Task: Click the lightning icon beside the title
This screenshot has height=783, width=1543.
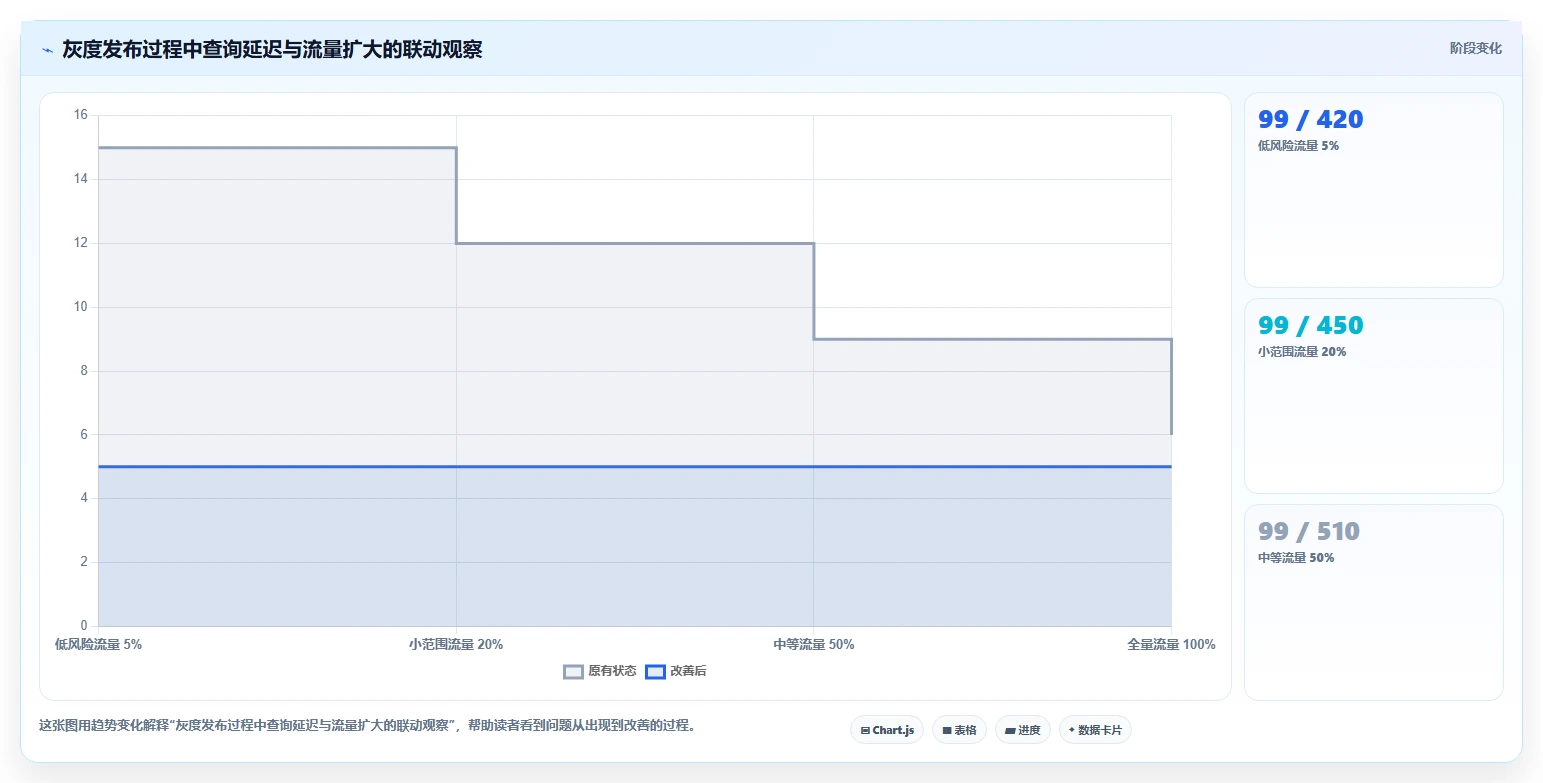Action: tap(48, 50)
